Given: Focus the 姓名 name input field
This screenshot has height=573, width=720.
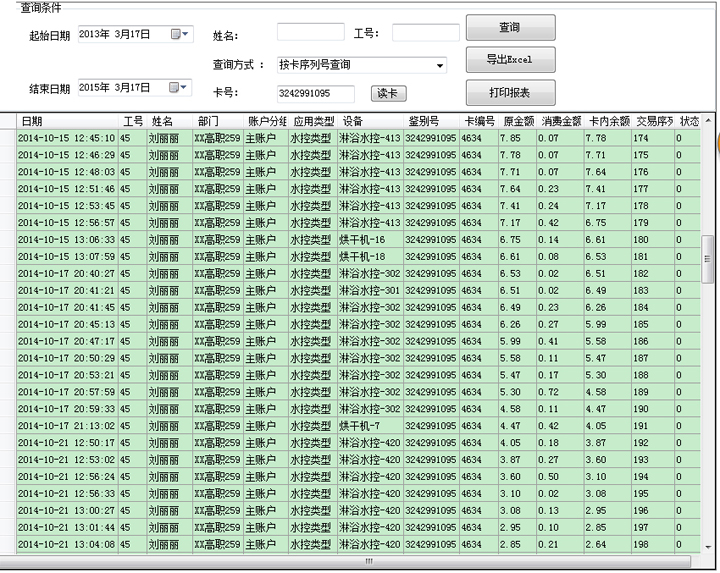Looking at the screenshot, I should coord(310,34).
